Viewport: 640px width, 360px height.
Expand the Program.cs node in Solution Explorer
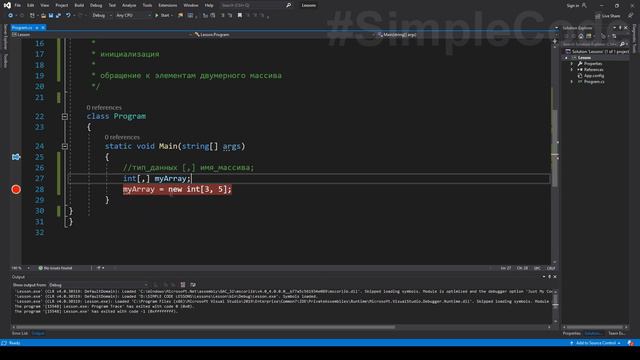(x=571, y=82)
